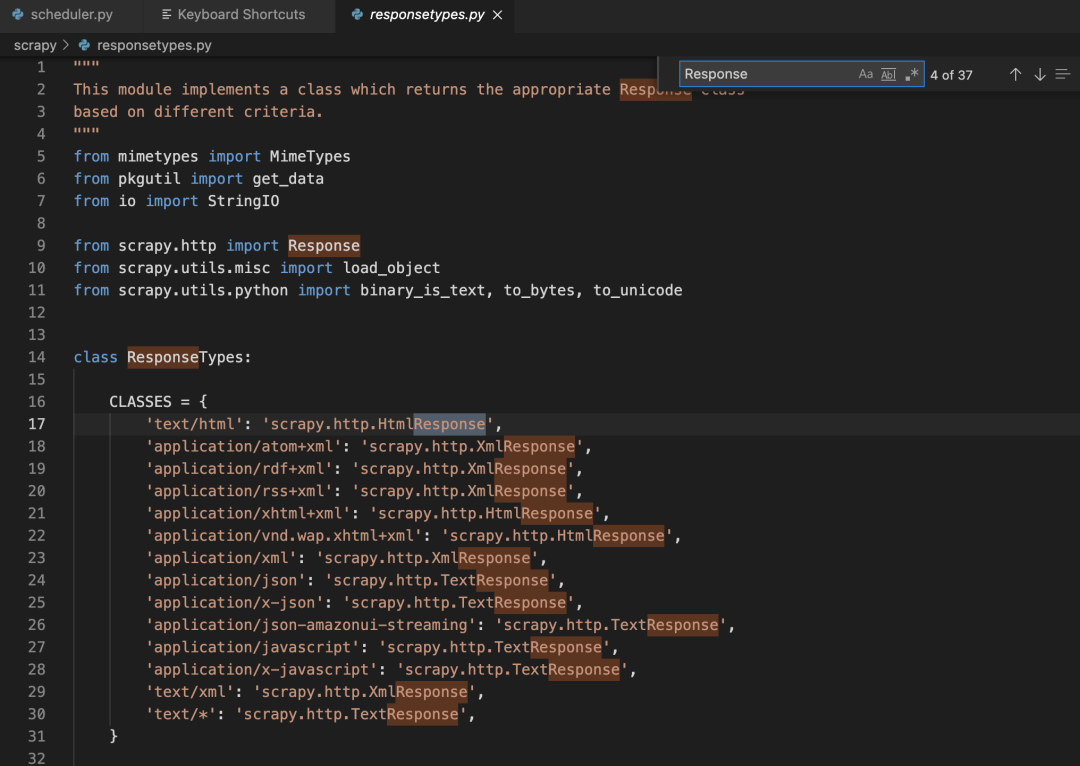Click the 'application/javascript' key

click(x=253, y=648)
